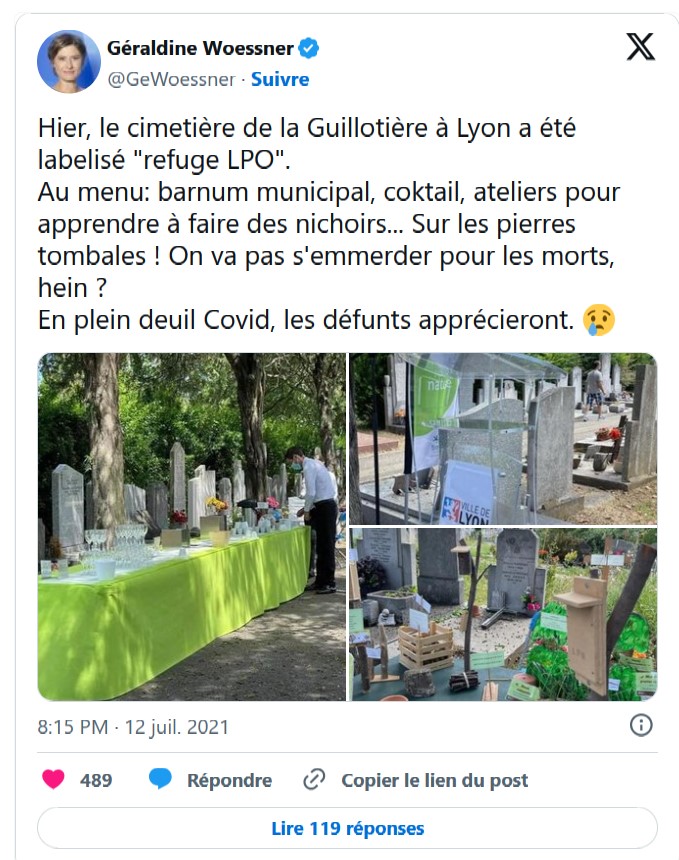Viewport: 679px width, 860px height.
Task: Open the birdhouse workshop photo
Action: click(x=503, y=614)
